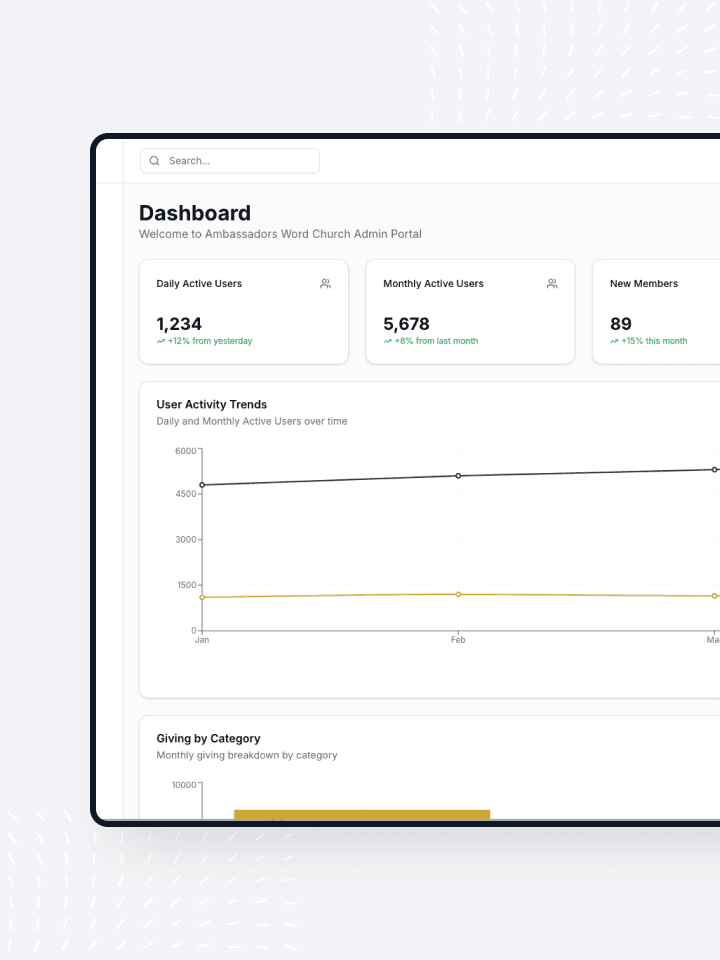Click the gold bar in Giving by Category

point(362,814)
